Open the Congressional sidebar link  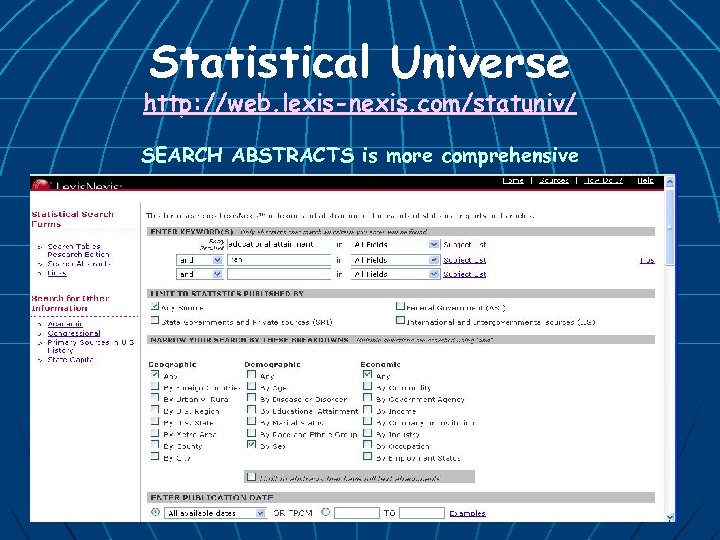74,333
